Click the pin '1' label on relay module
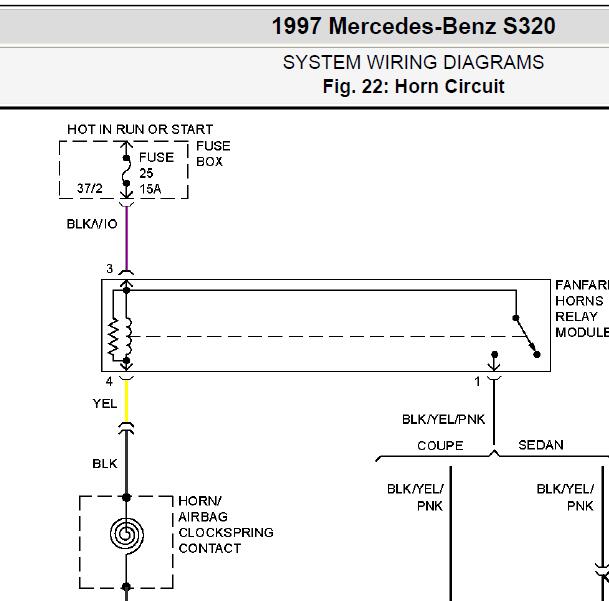Screen dimensions: 609x601 [477, 382]
